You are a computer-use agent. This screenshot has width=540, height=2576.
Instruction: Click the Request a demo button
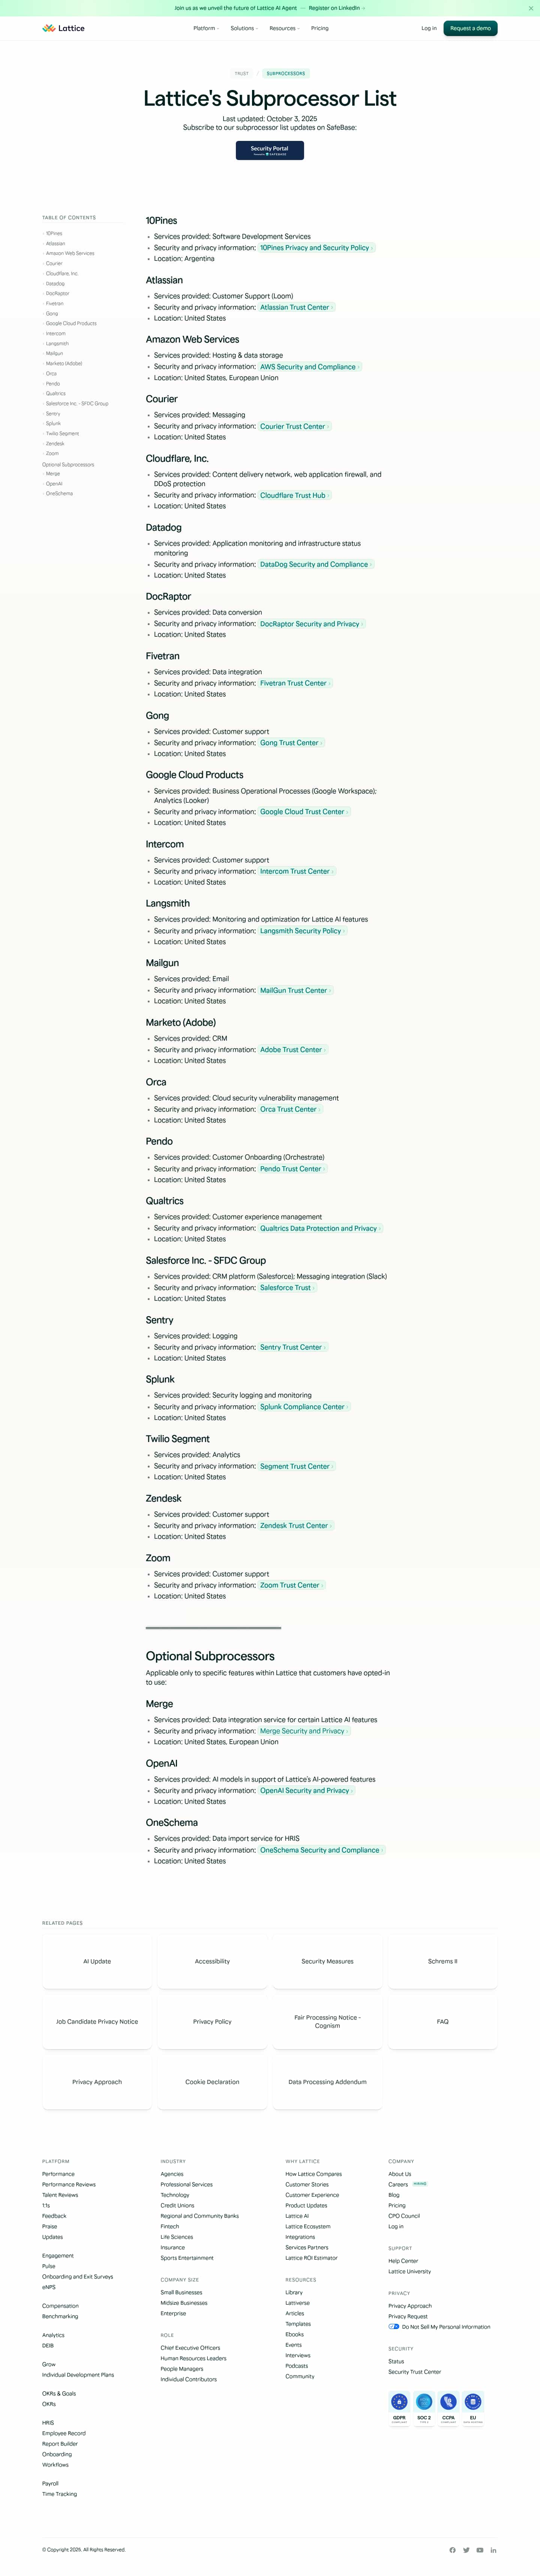pyautogui.click(x=470, y=28)
